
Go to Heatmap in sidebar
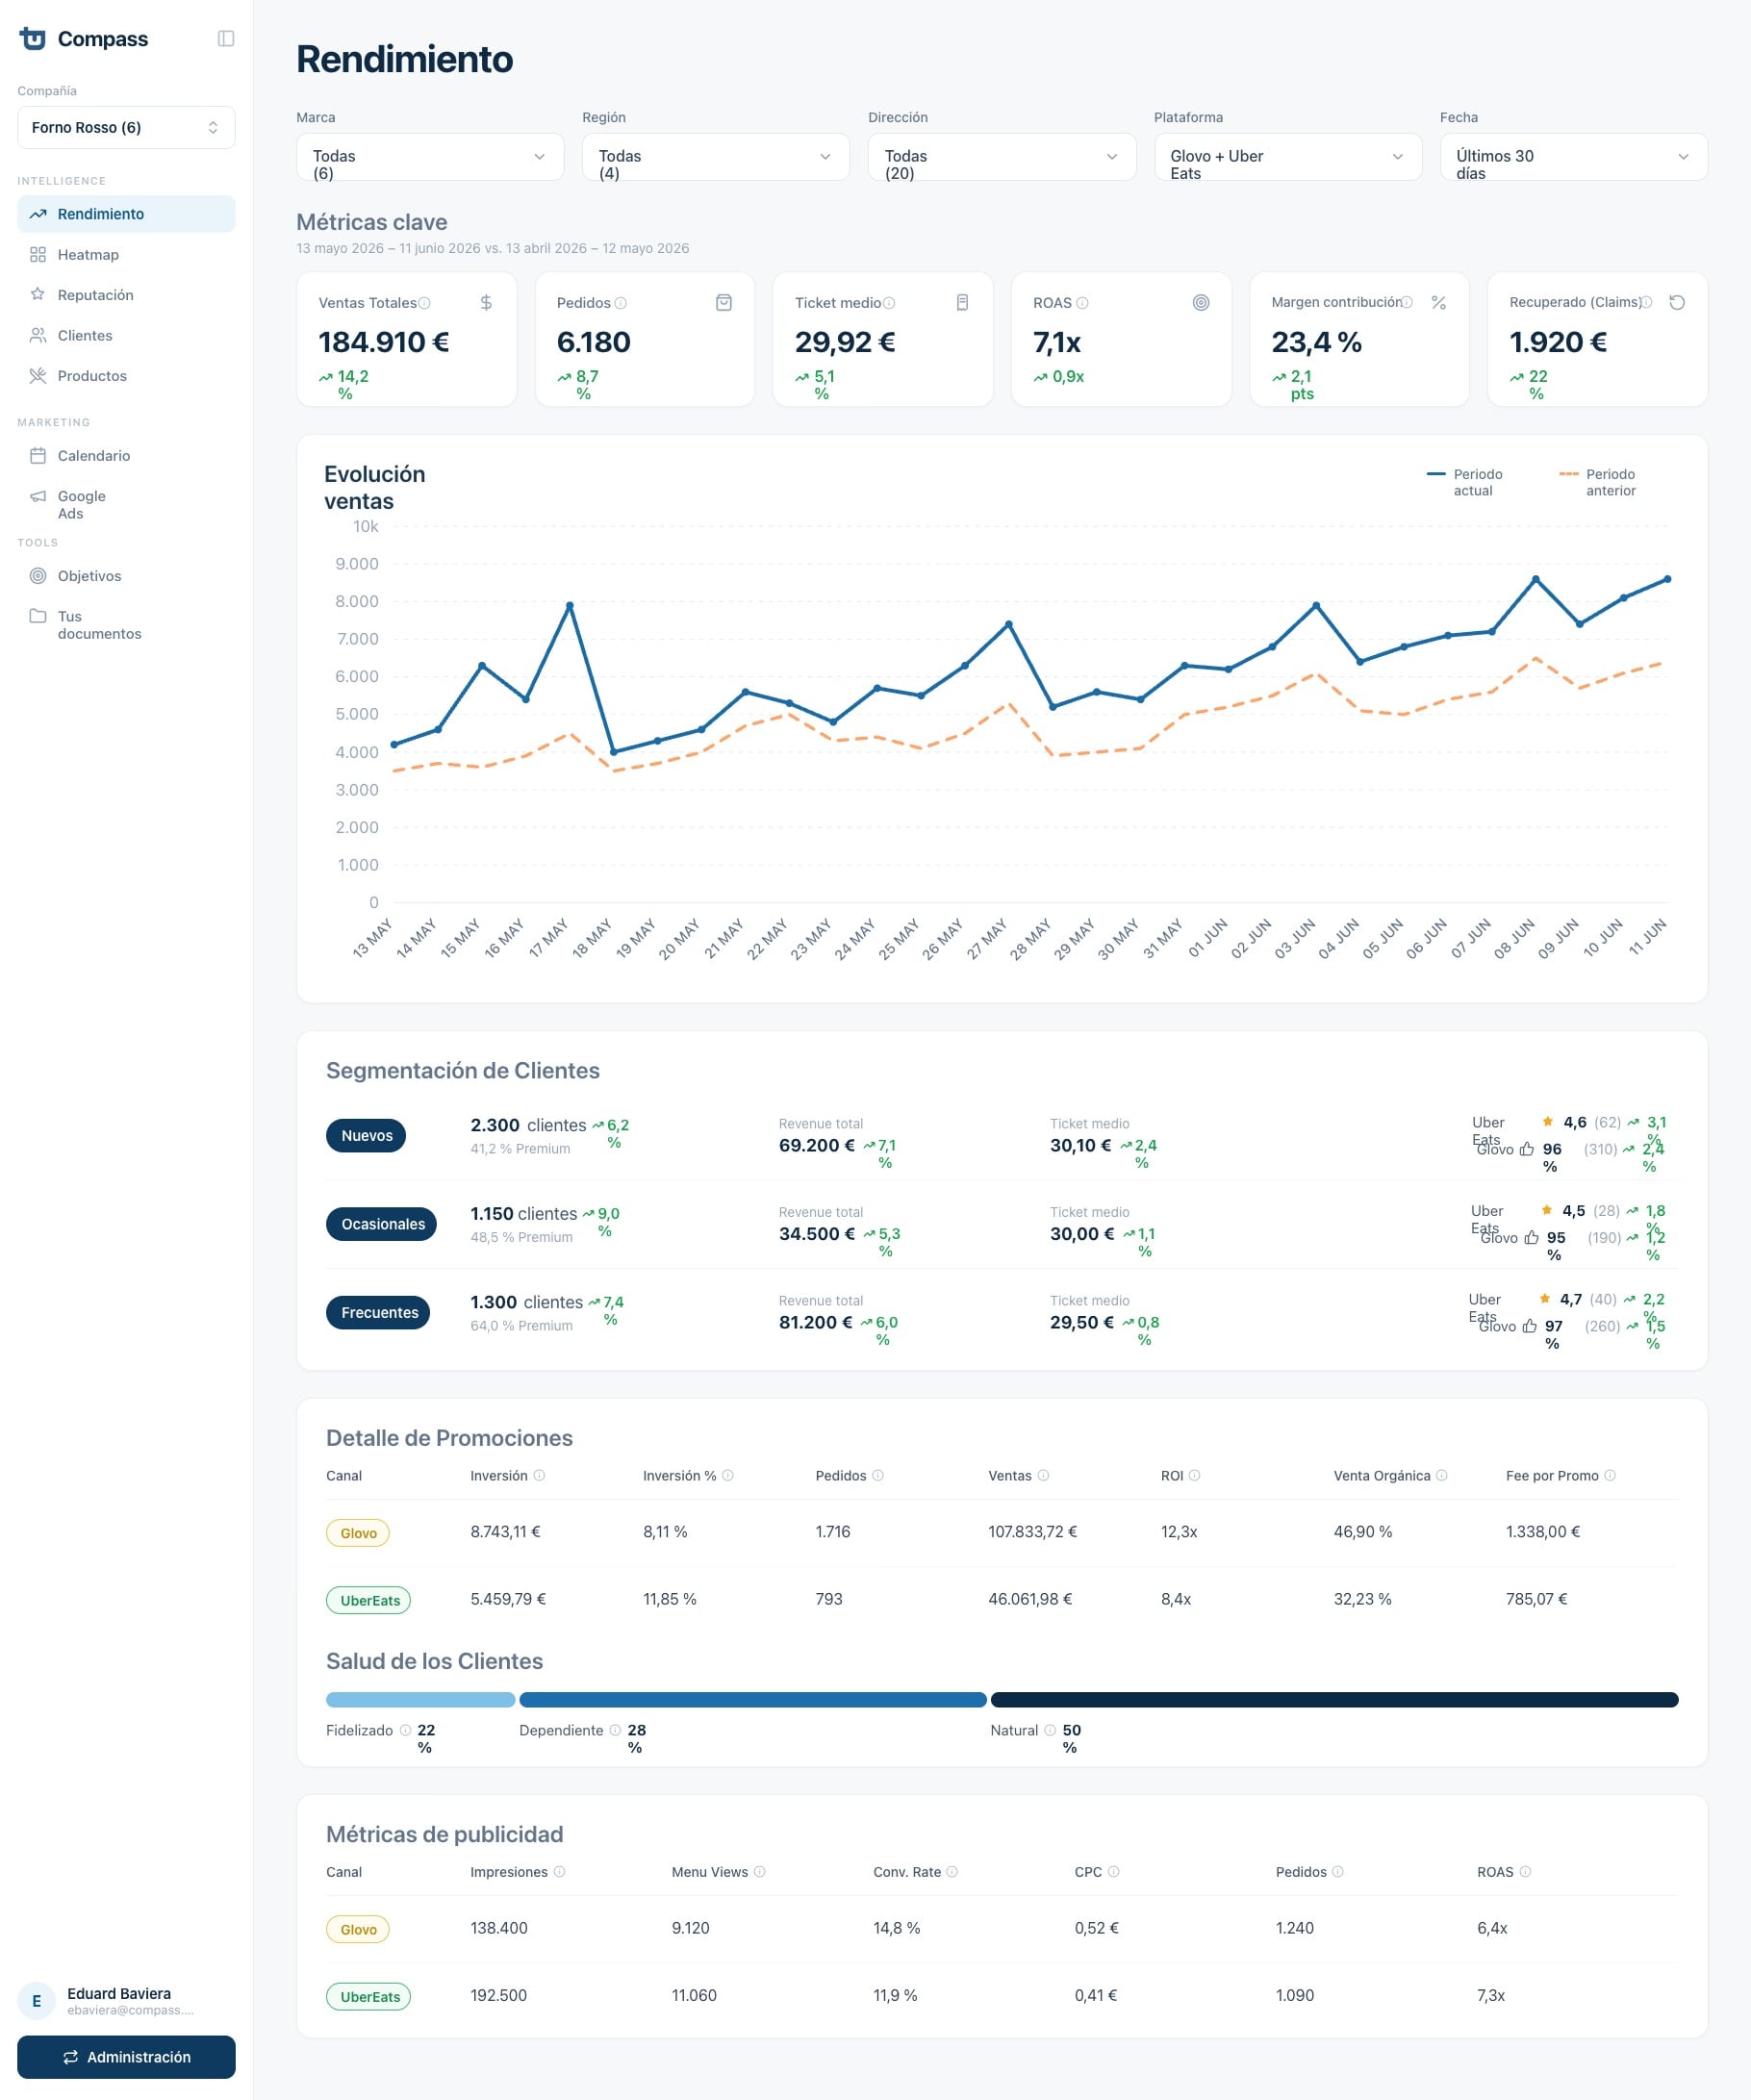(x=126, y=254)
